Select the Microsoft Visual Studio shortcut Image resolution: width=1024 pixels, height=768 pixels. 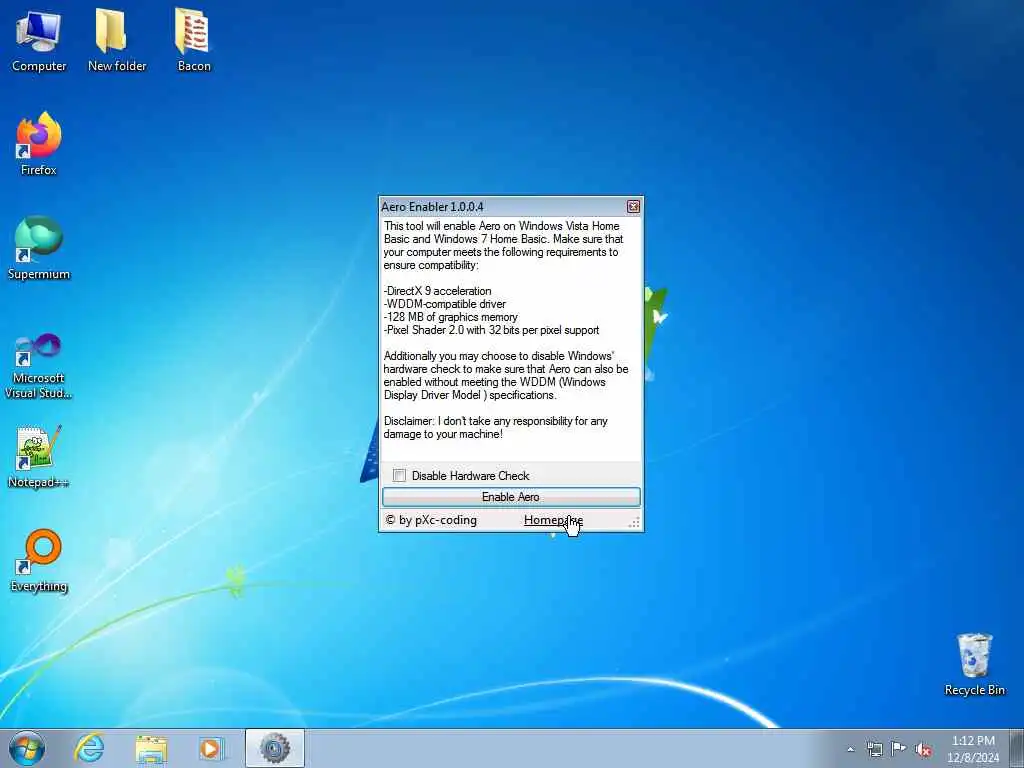click(39, 366)
